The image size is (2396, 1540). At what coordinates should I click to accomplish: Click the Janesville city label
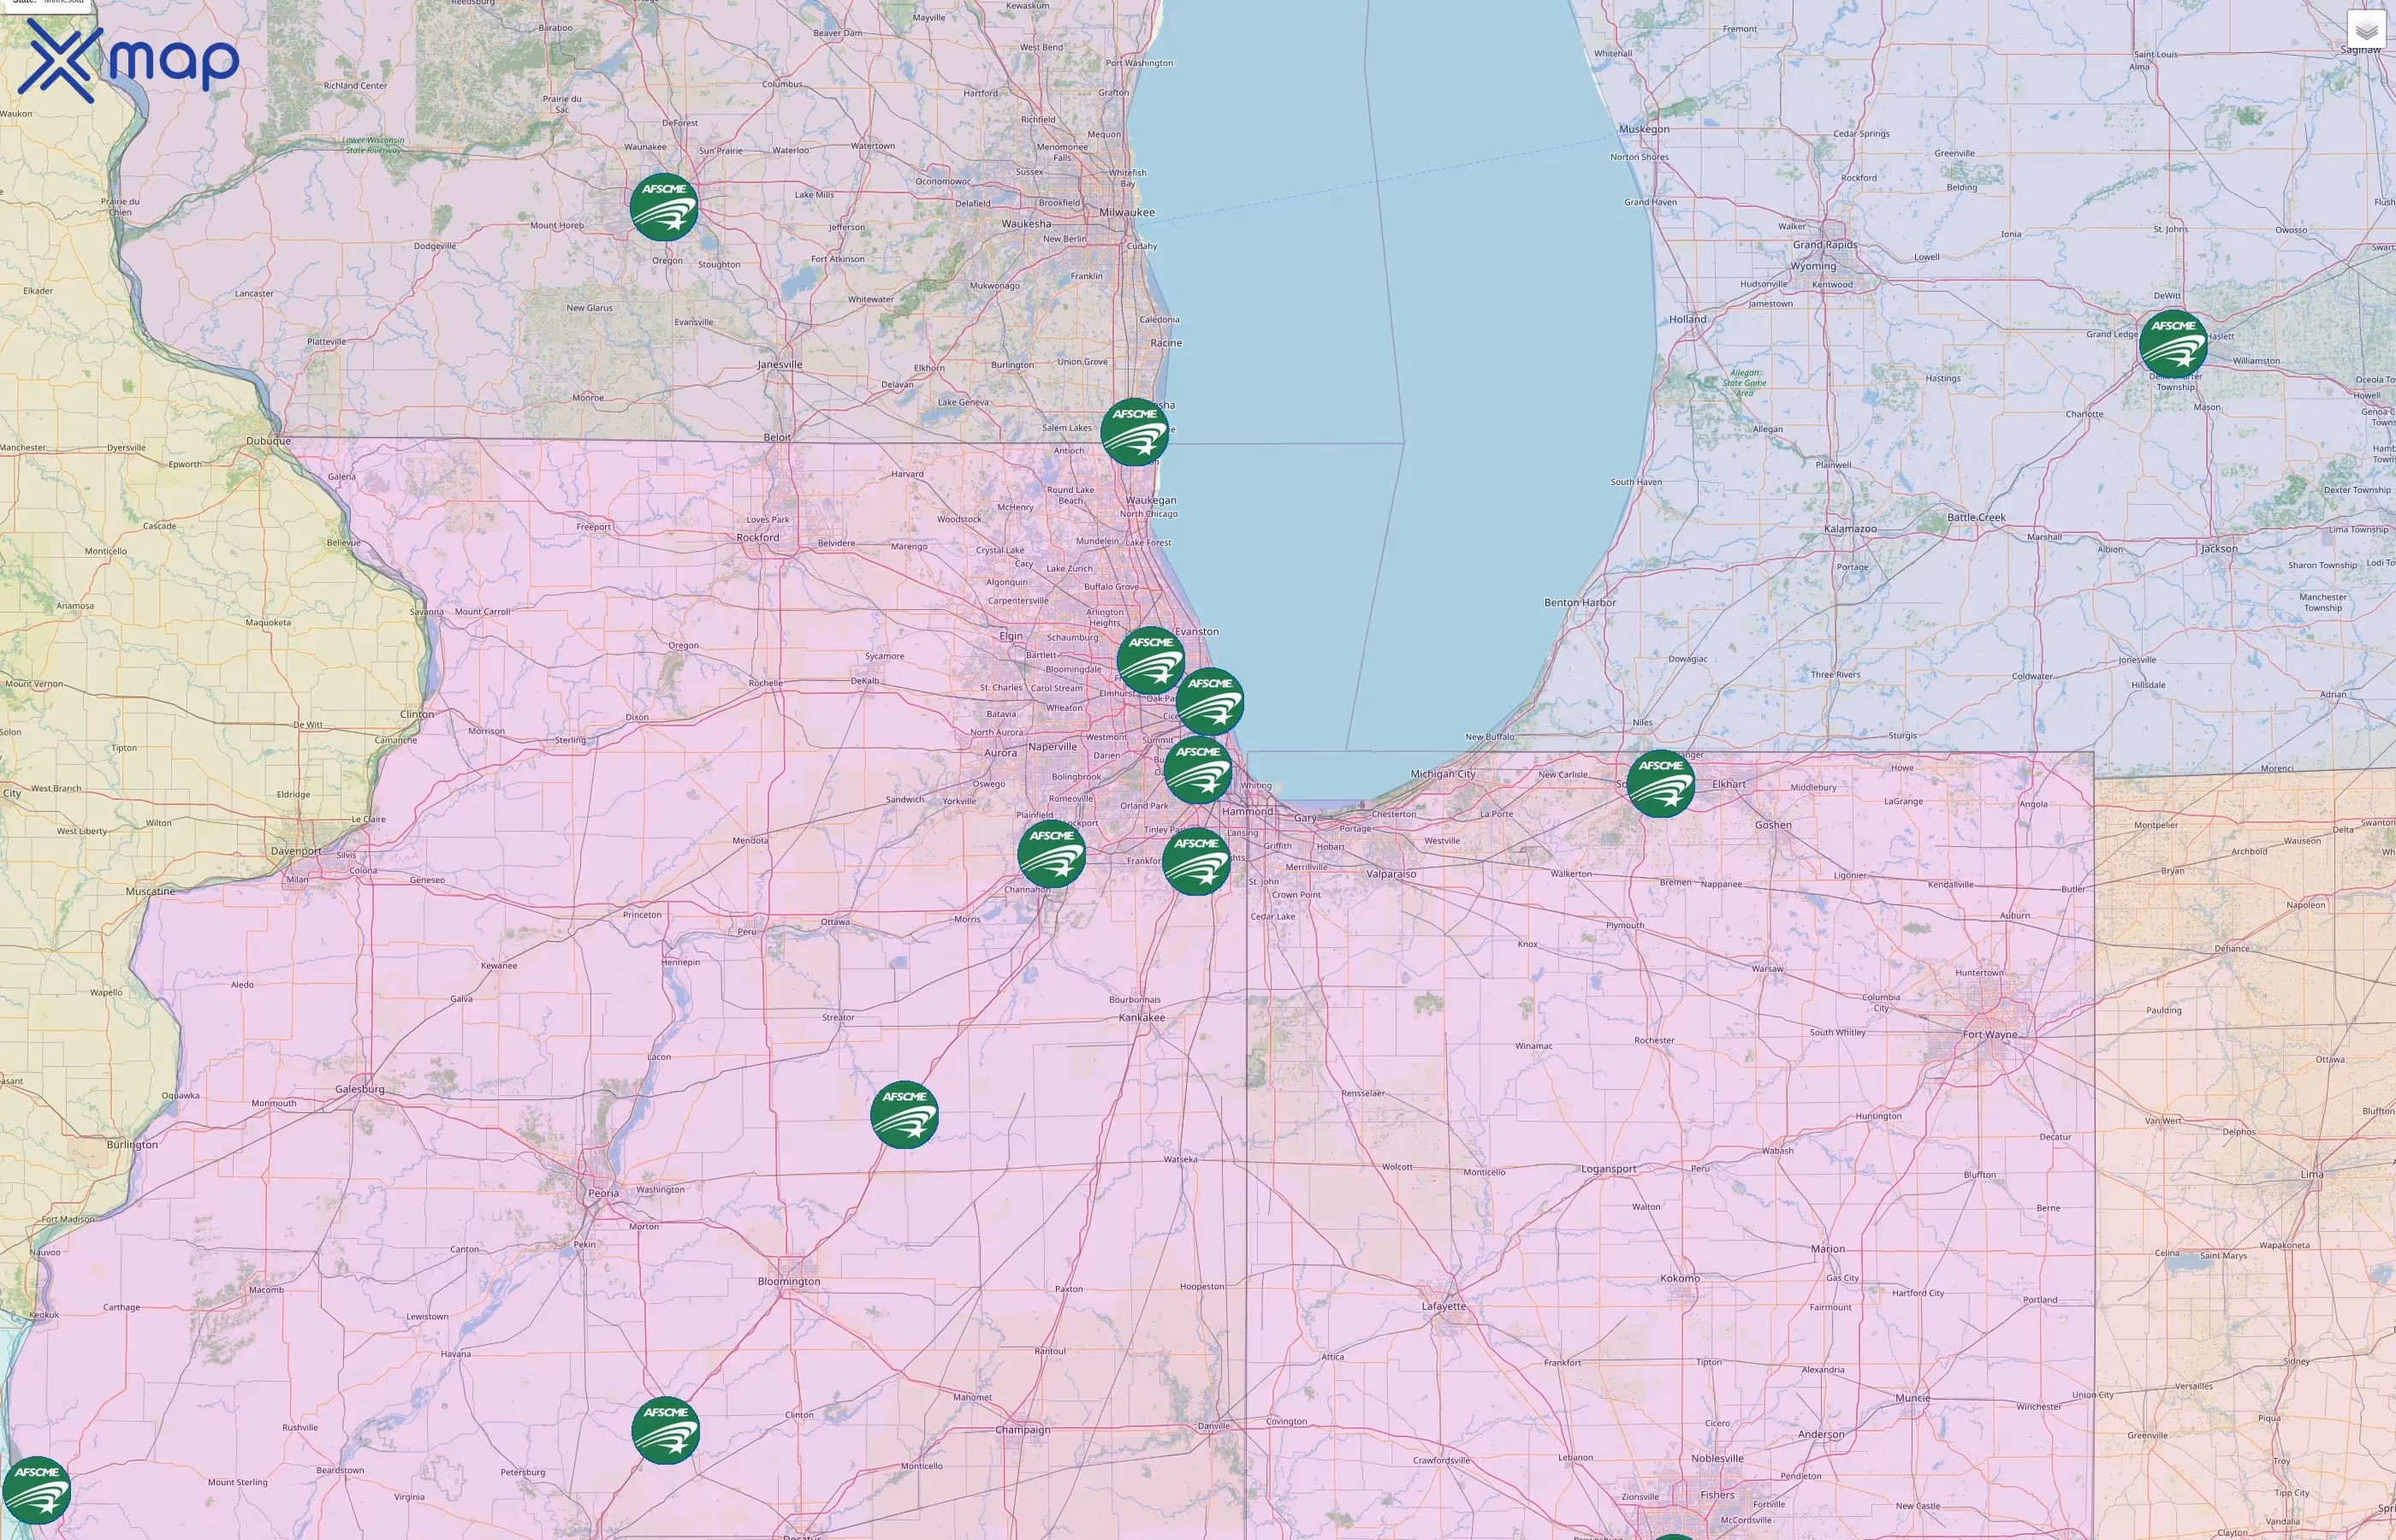pos(780,365)
